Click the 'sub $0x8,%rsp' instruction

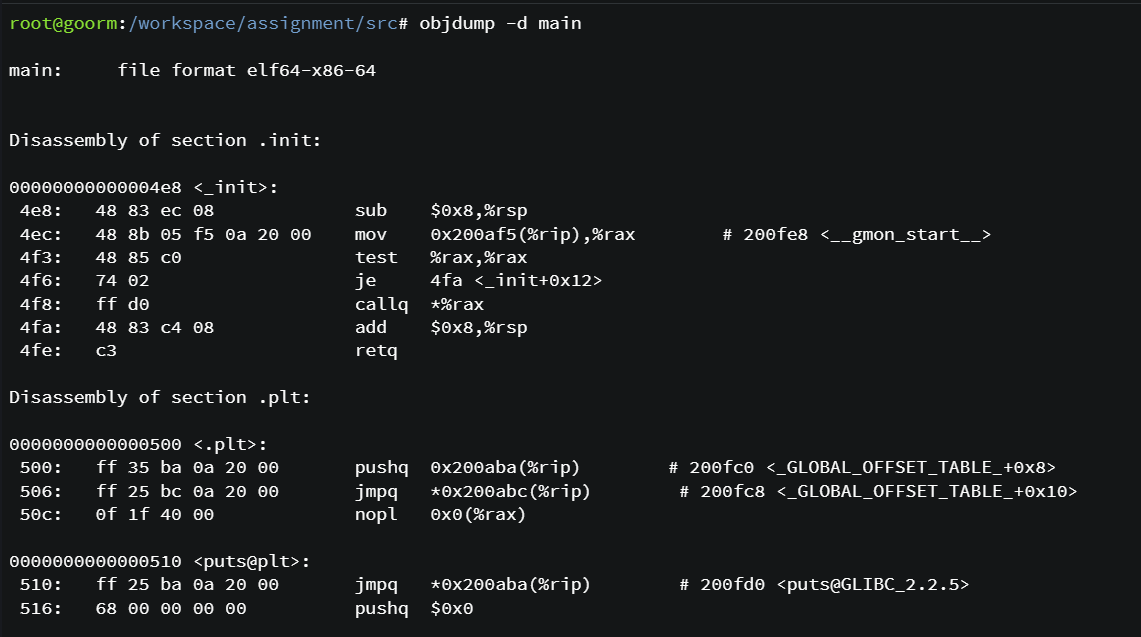(x=441, y=210)
